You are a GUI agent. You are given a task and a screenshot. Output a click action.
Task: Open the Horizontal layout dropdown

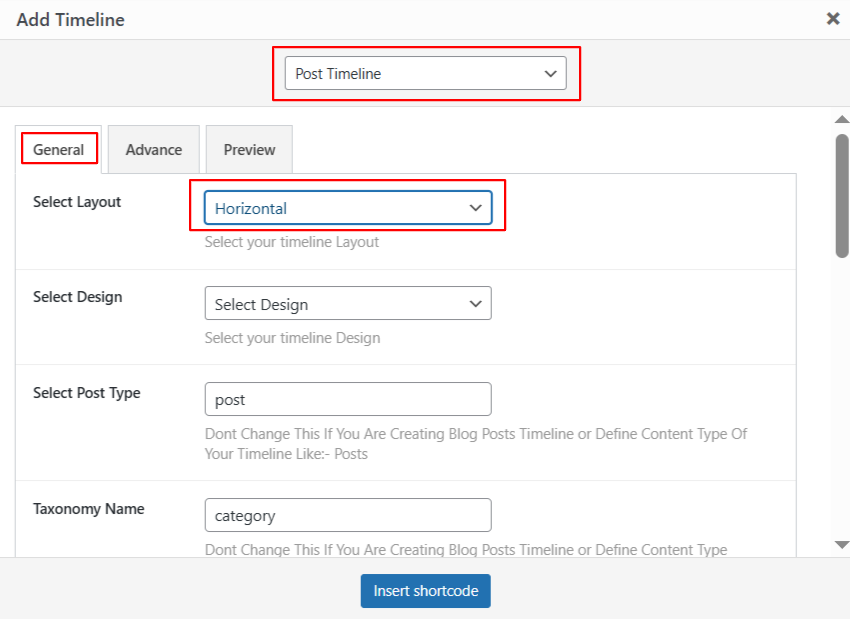click(x=347, y=208)
